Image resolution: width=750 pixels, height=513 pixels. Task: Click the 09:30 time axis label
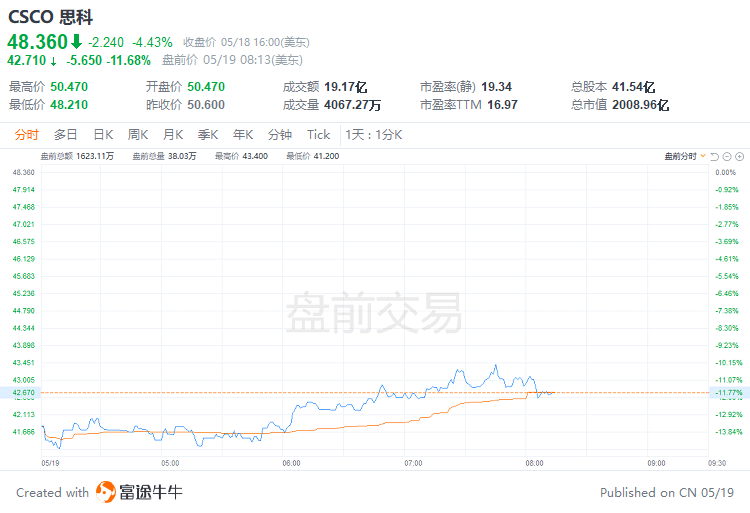pos(717,463)
